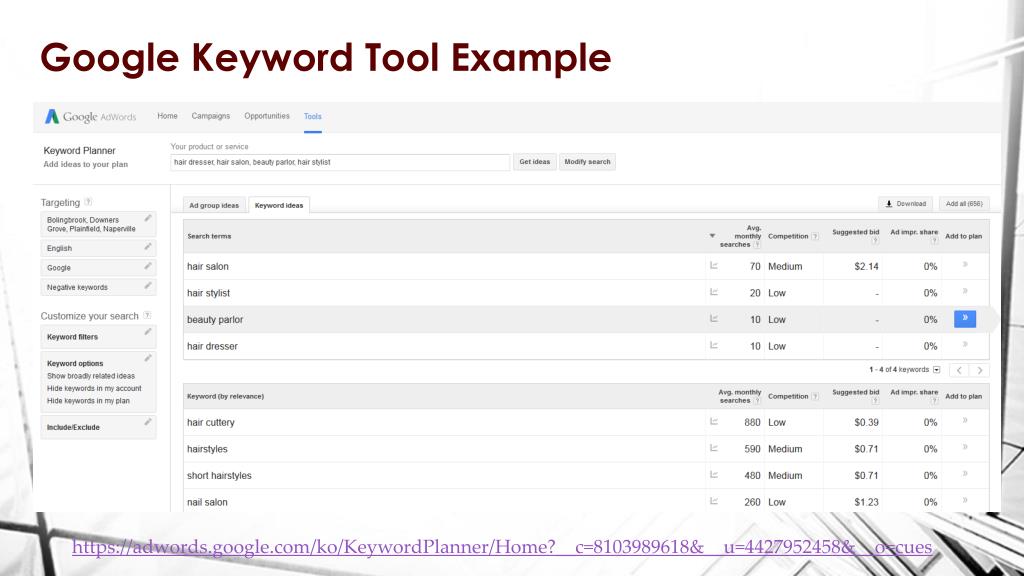Image resolution: width=1024 pixels, height=576 pixels.
Task: Add hair stylist to plan via its arrow icon
Action: point(965,291)
